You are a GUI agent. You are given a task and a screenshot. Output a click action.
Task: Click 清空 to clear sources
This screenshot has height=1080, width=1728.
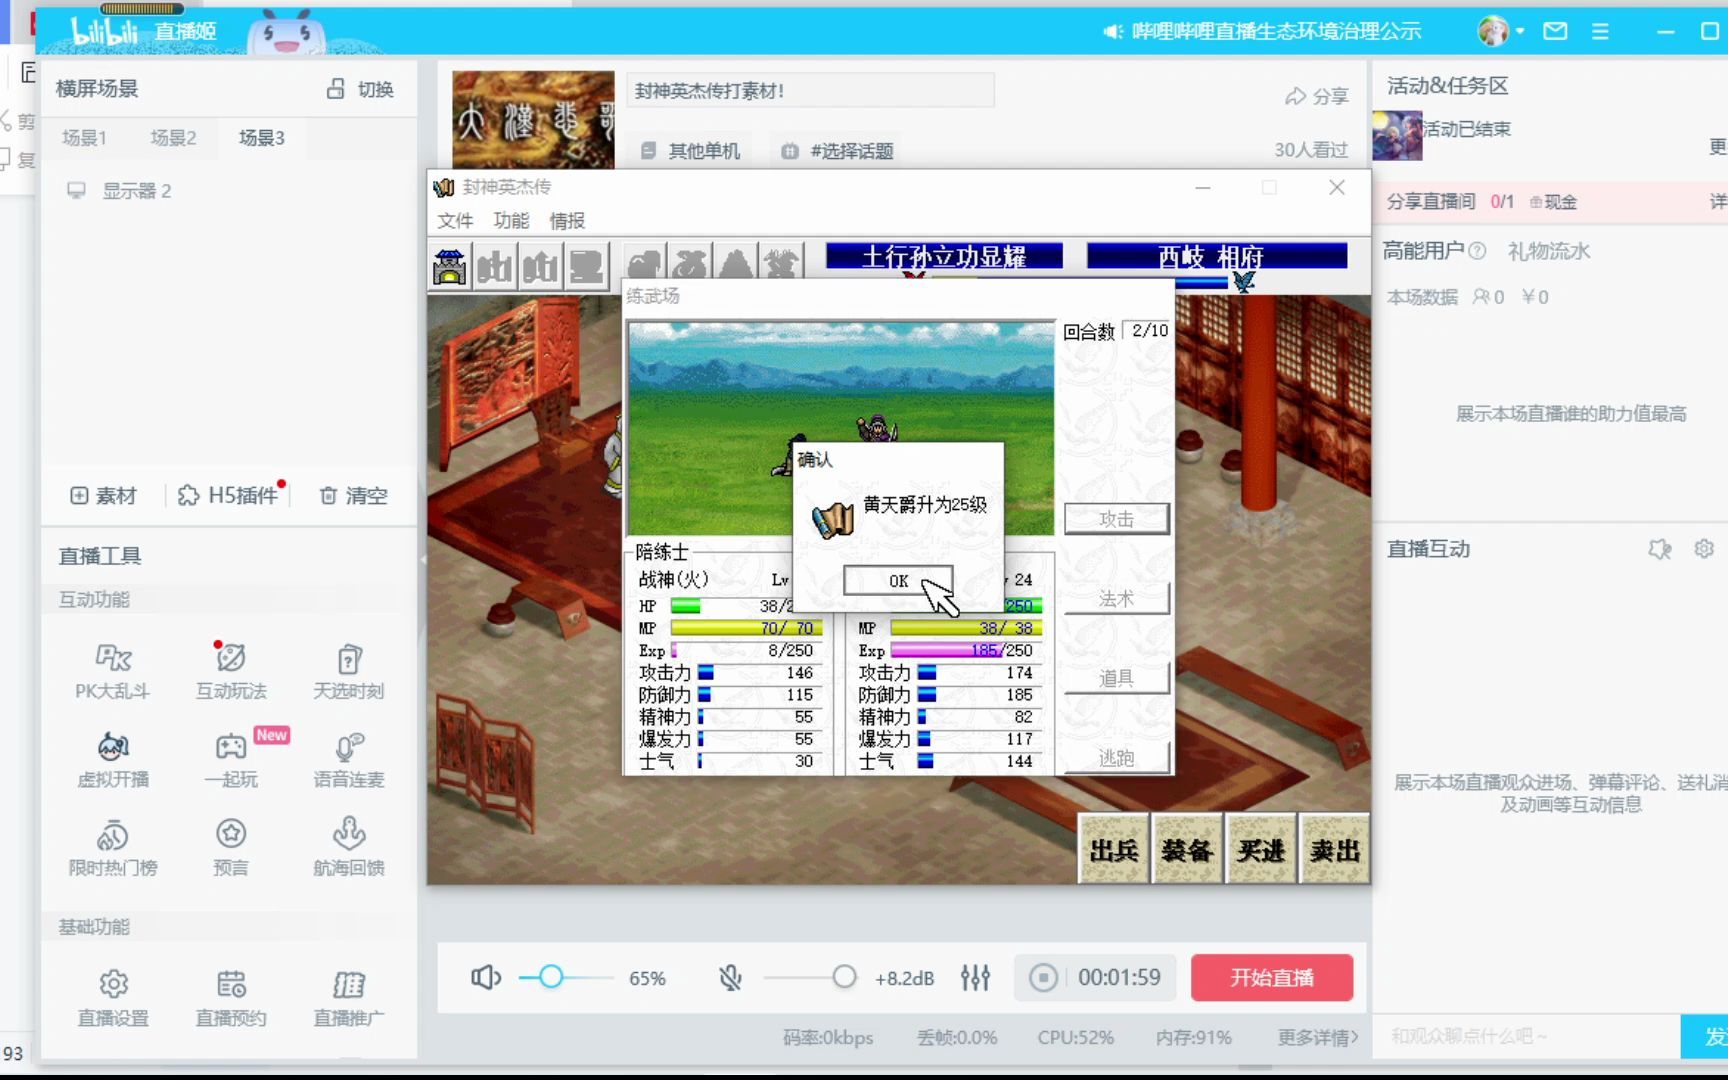[353, 495]
